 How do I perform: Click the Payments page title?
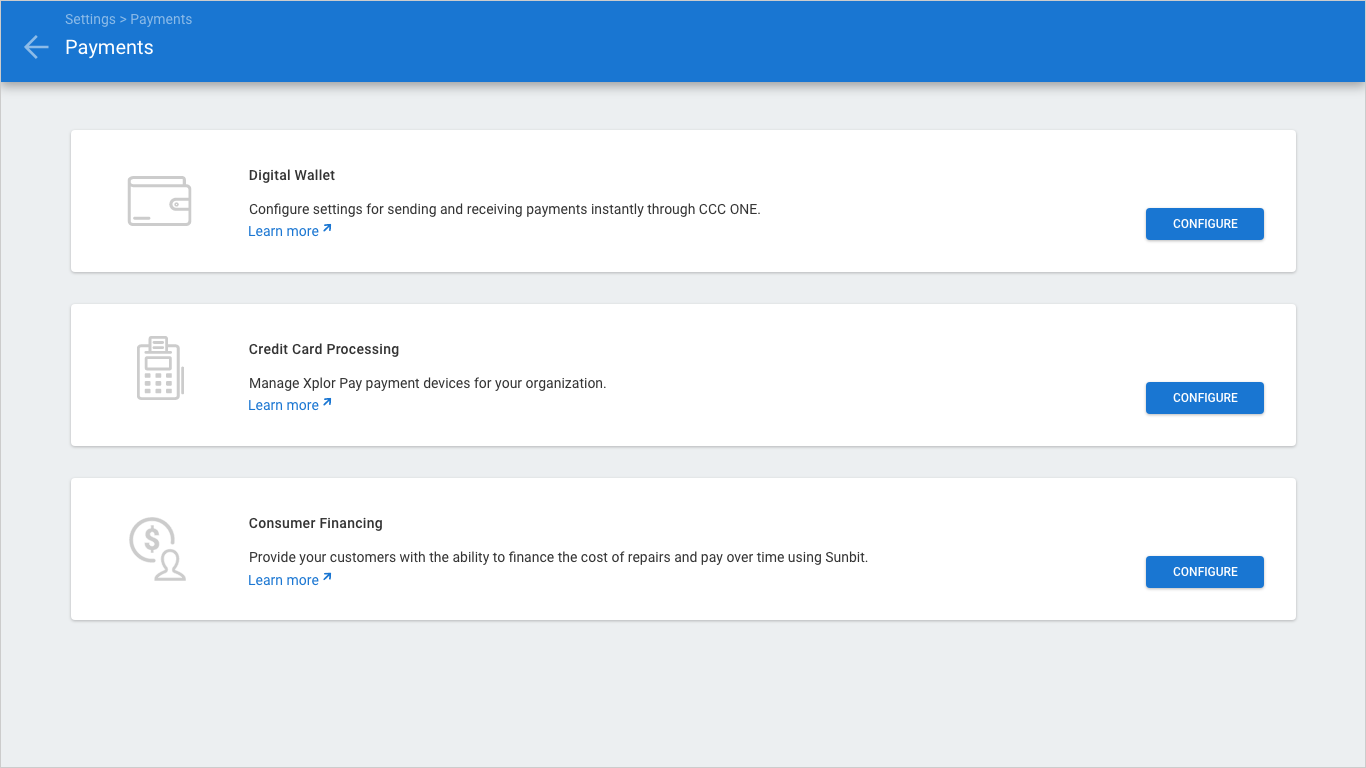click(x=109, y=47)
